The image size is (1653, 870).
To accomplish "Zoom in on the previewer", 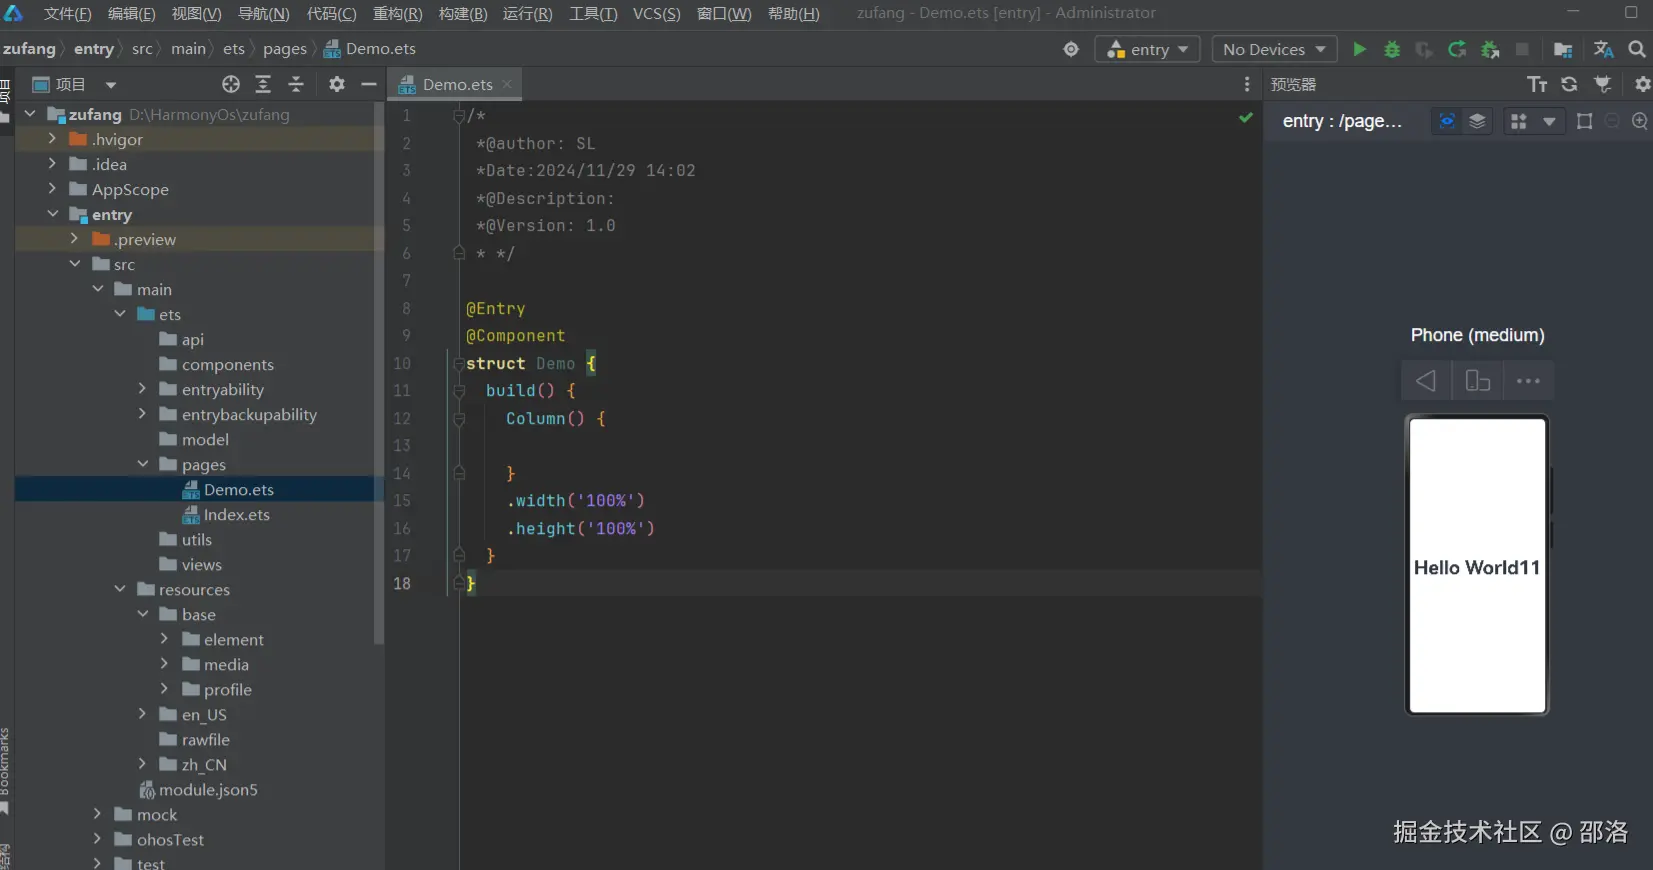I will (x=1639, y=121).
